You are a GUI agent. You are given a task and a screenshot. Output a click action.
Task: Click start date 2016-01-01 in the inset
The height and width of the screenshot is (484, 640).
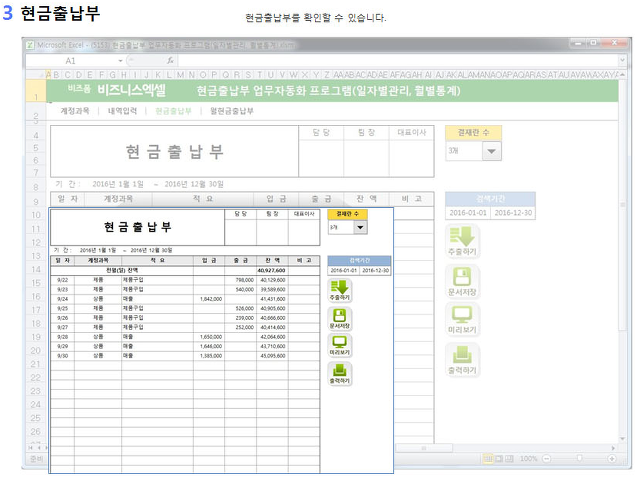pos(343,270)
